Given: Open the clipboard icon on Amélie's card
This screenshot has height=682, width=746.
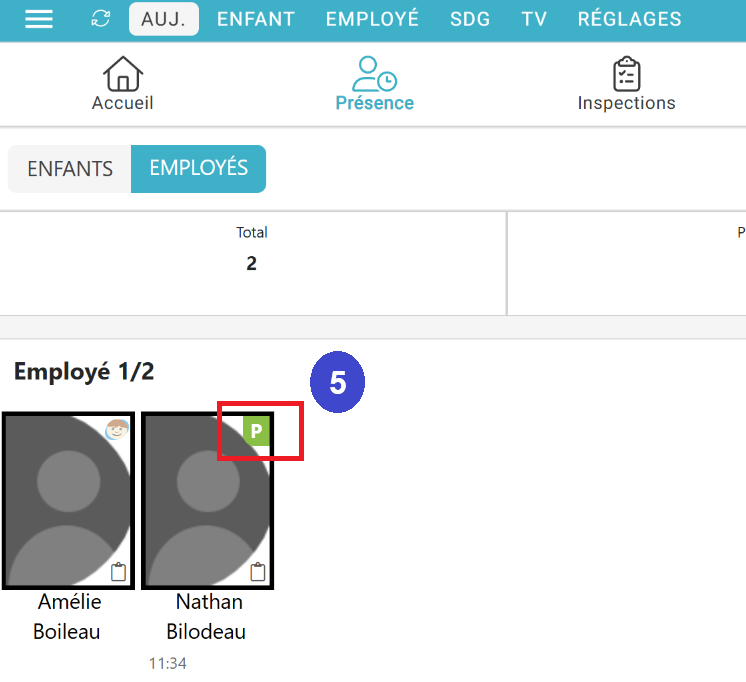Looking at the screenshot, I should (x=119, y=572).
